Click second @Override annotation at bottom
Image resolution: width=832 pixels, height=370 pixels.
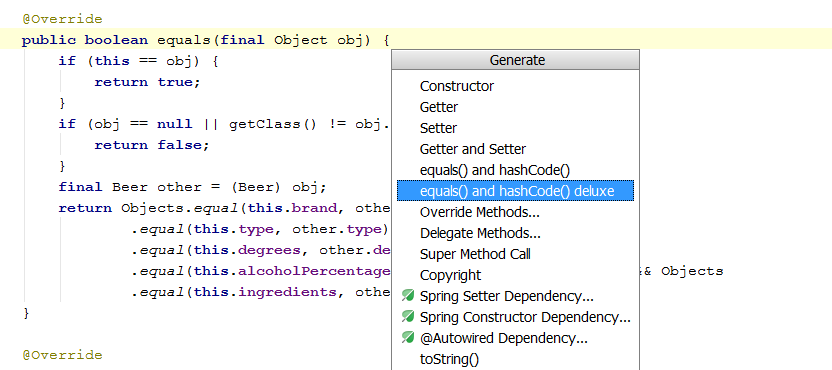[x=62, y=355]
